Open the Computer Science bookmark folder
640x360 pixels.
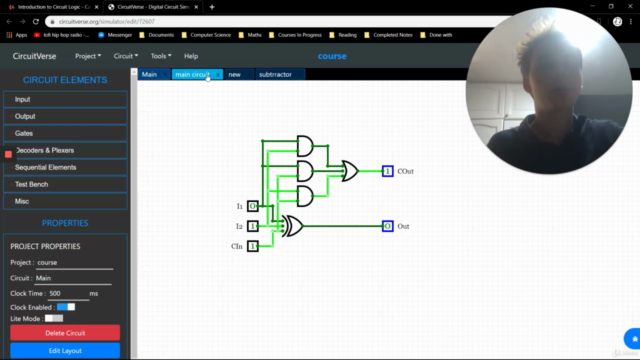pyautogui.click(x=206, y=35)
